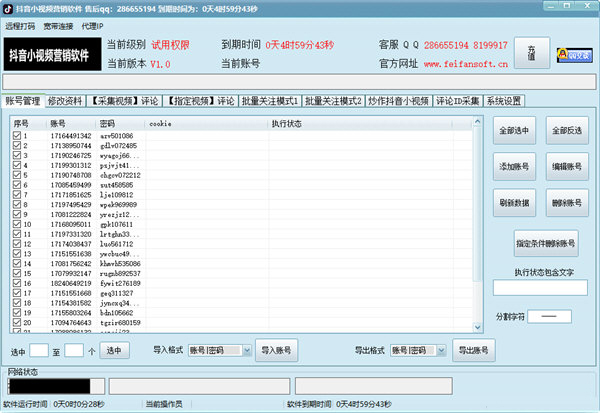Toggle the row 14 checkbox

17,263
